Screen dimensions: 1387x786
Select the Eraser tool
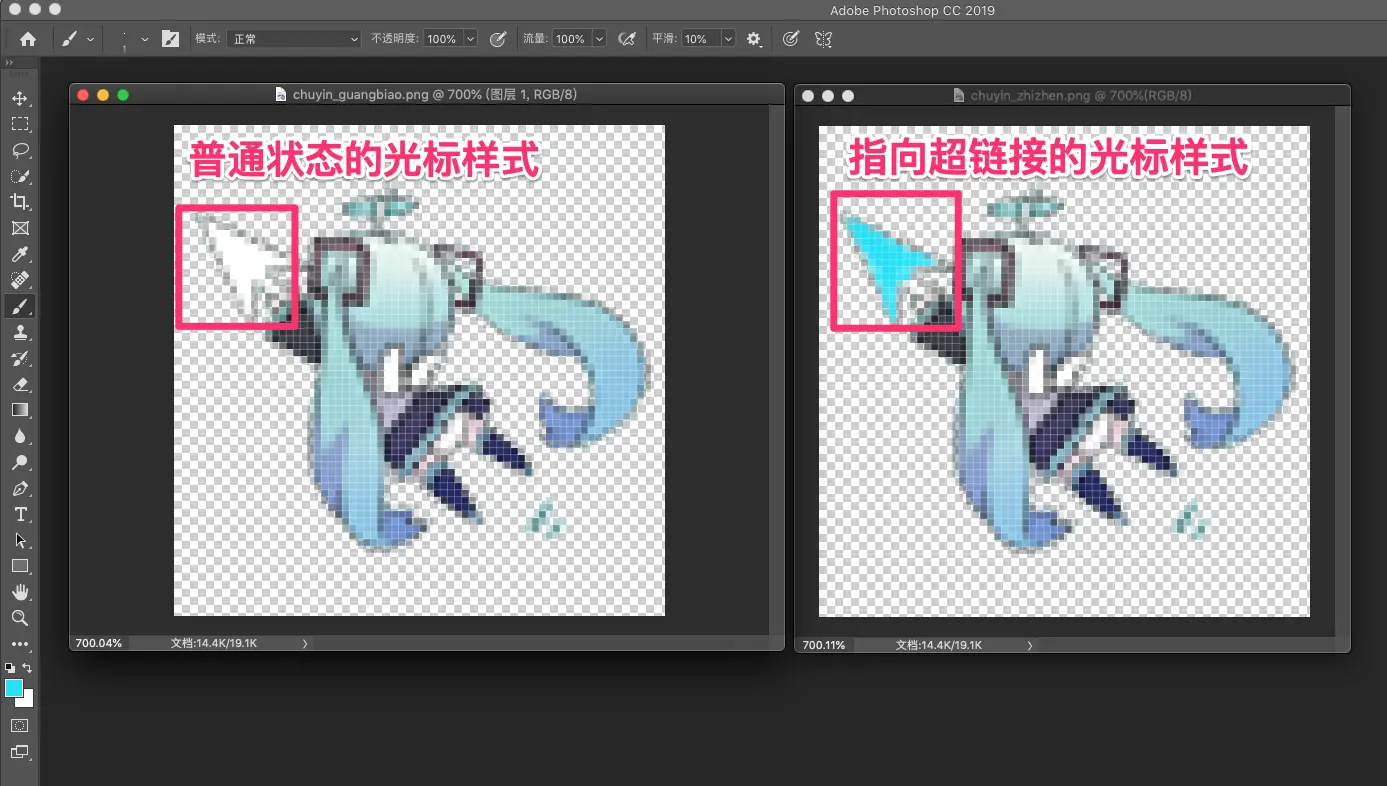[19, 384]
